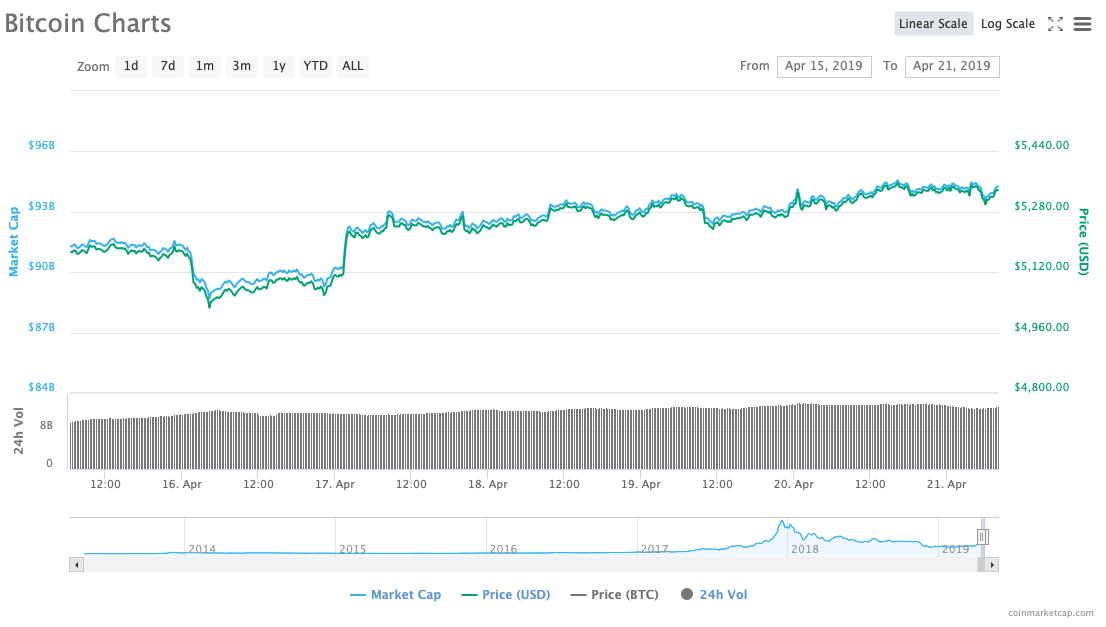Screen dimensions: 1106x627
Task: Set zoom range to 1y
Action: (279, 66)
